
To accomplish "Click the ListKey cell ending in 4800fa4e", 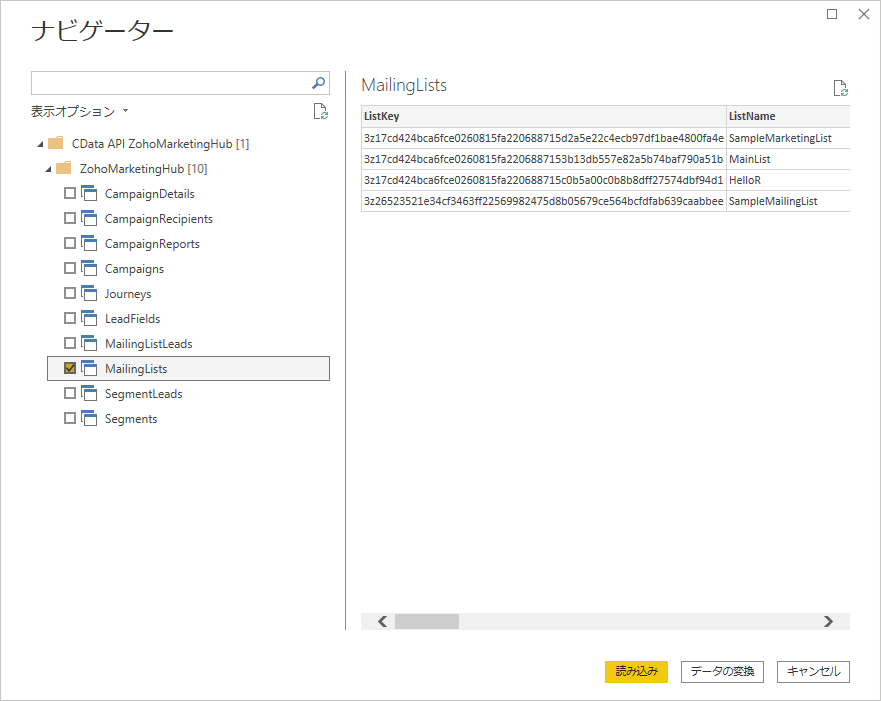I will pos(544,138).
